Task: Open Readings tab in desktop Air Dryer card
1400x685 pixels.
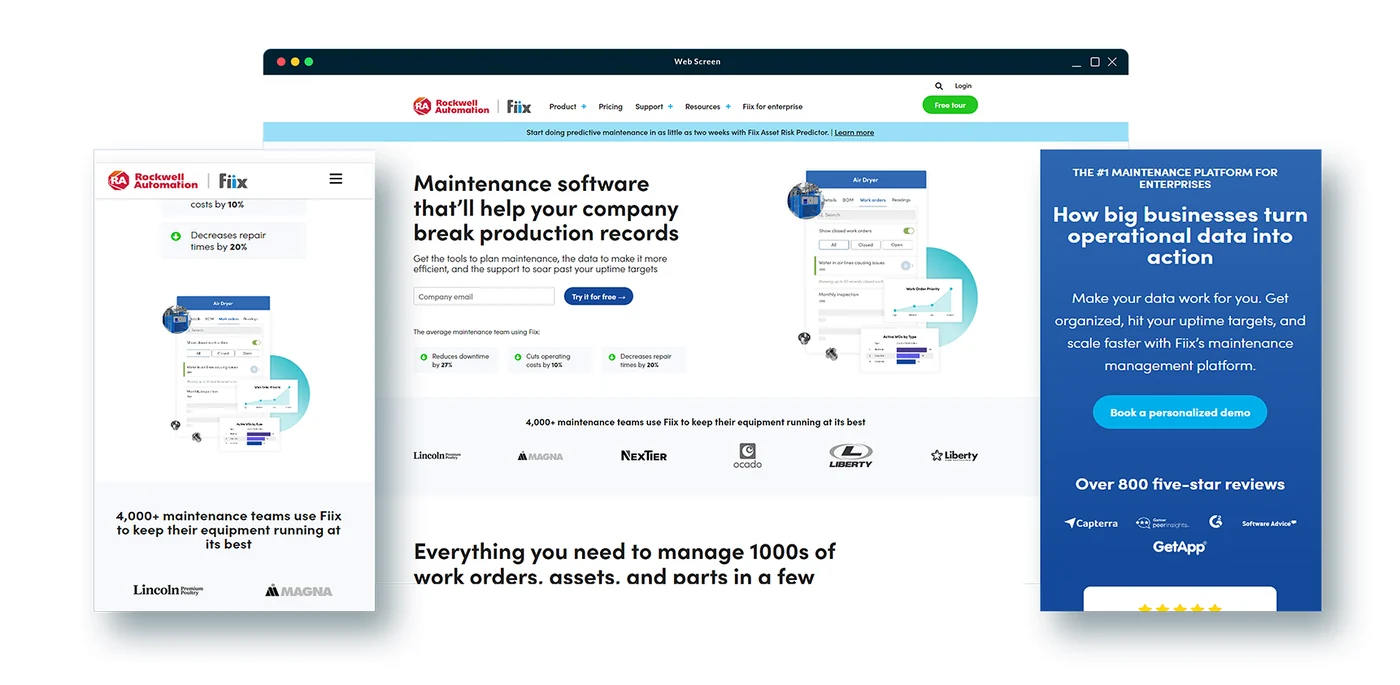Action: 901,200
